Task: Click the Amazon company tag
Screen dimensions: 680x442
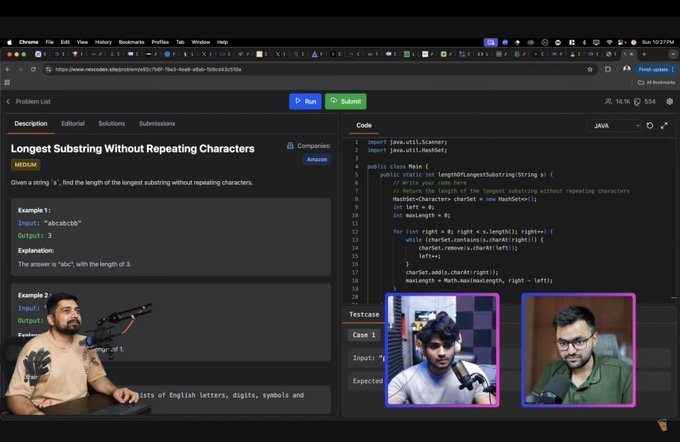Action: coord(317,160)
